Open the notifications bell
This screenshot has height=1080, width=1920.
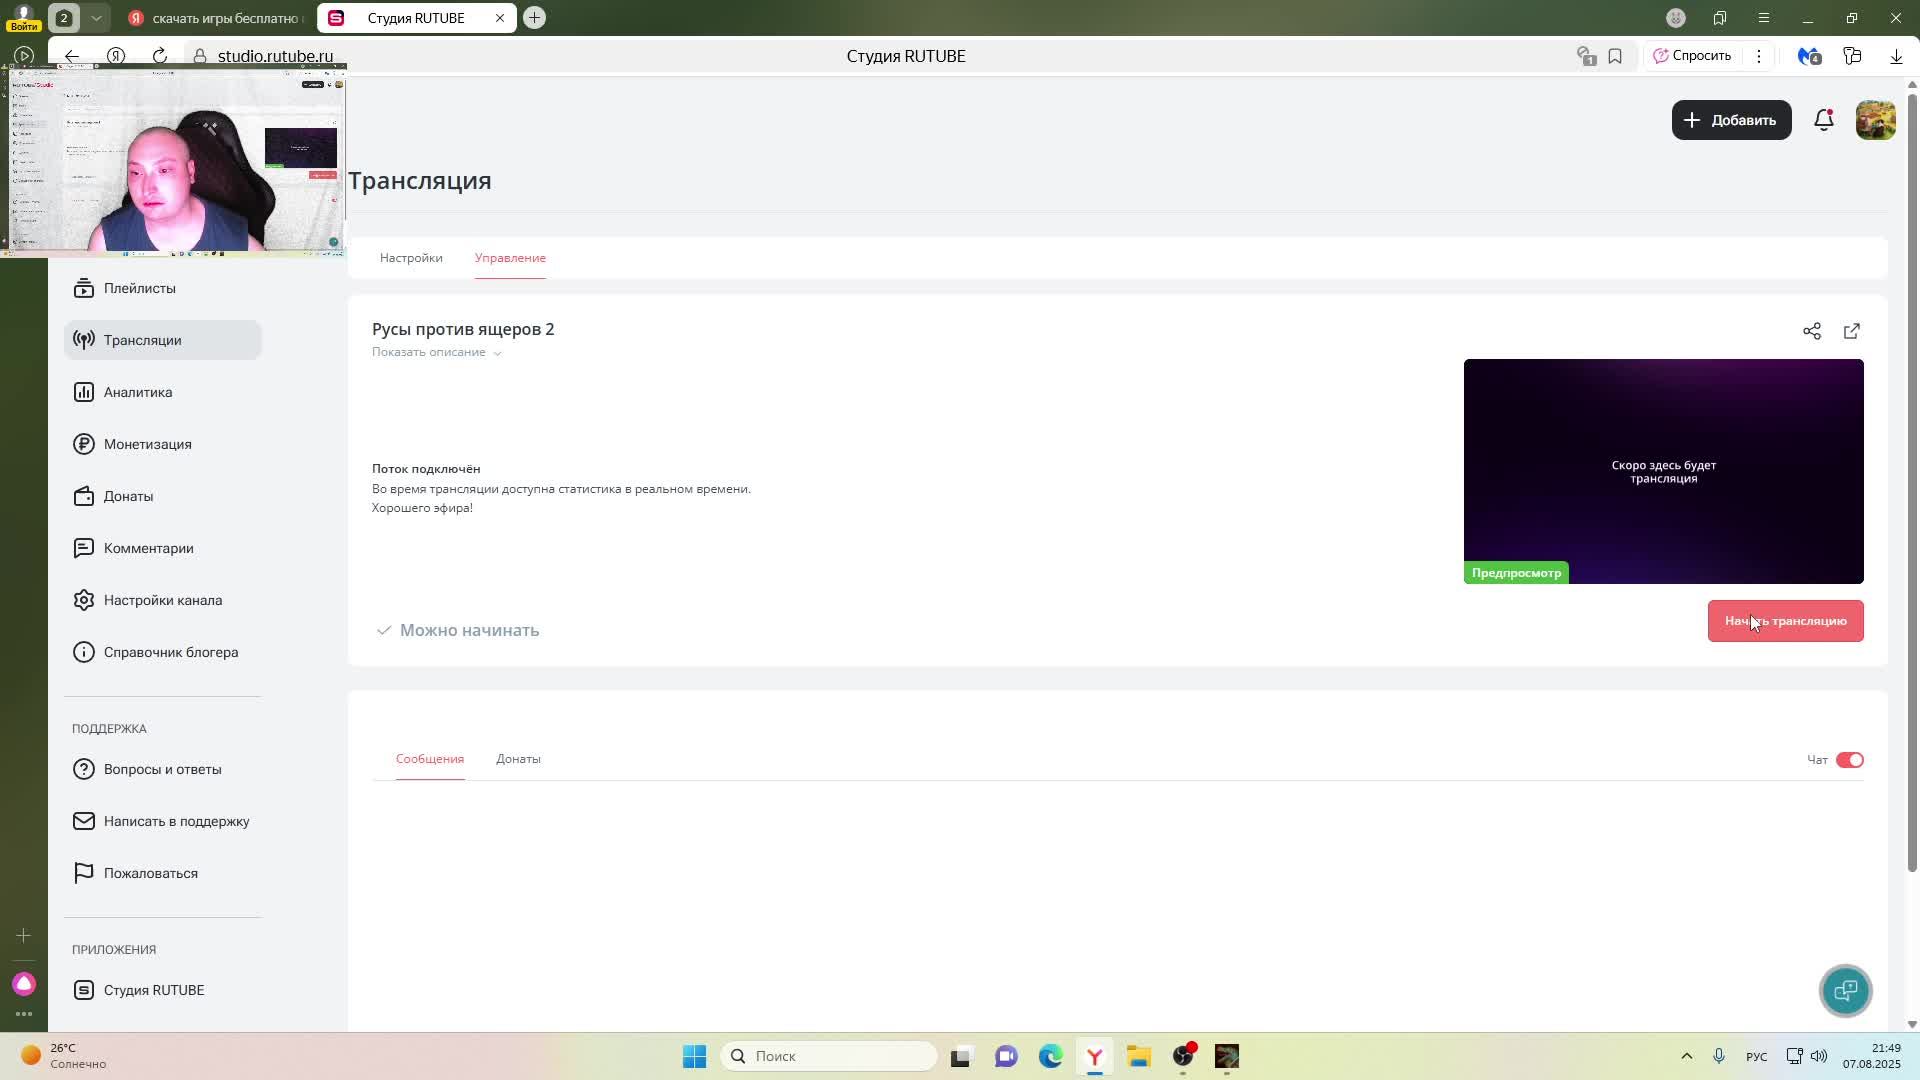[1823, 120]
